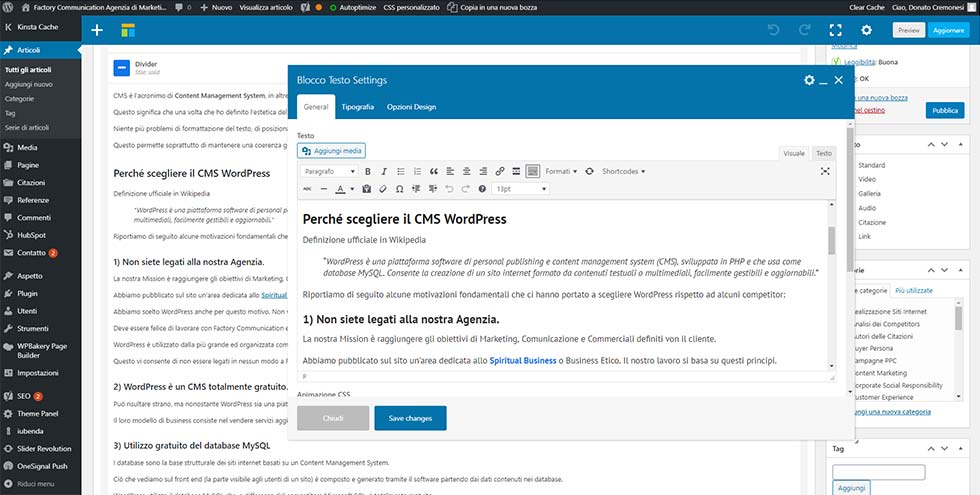Click the Preview button

pos(909,30)
